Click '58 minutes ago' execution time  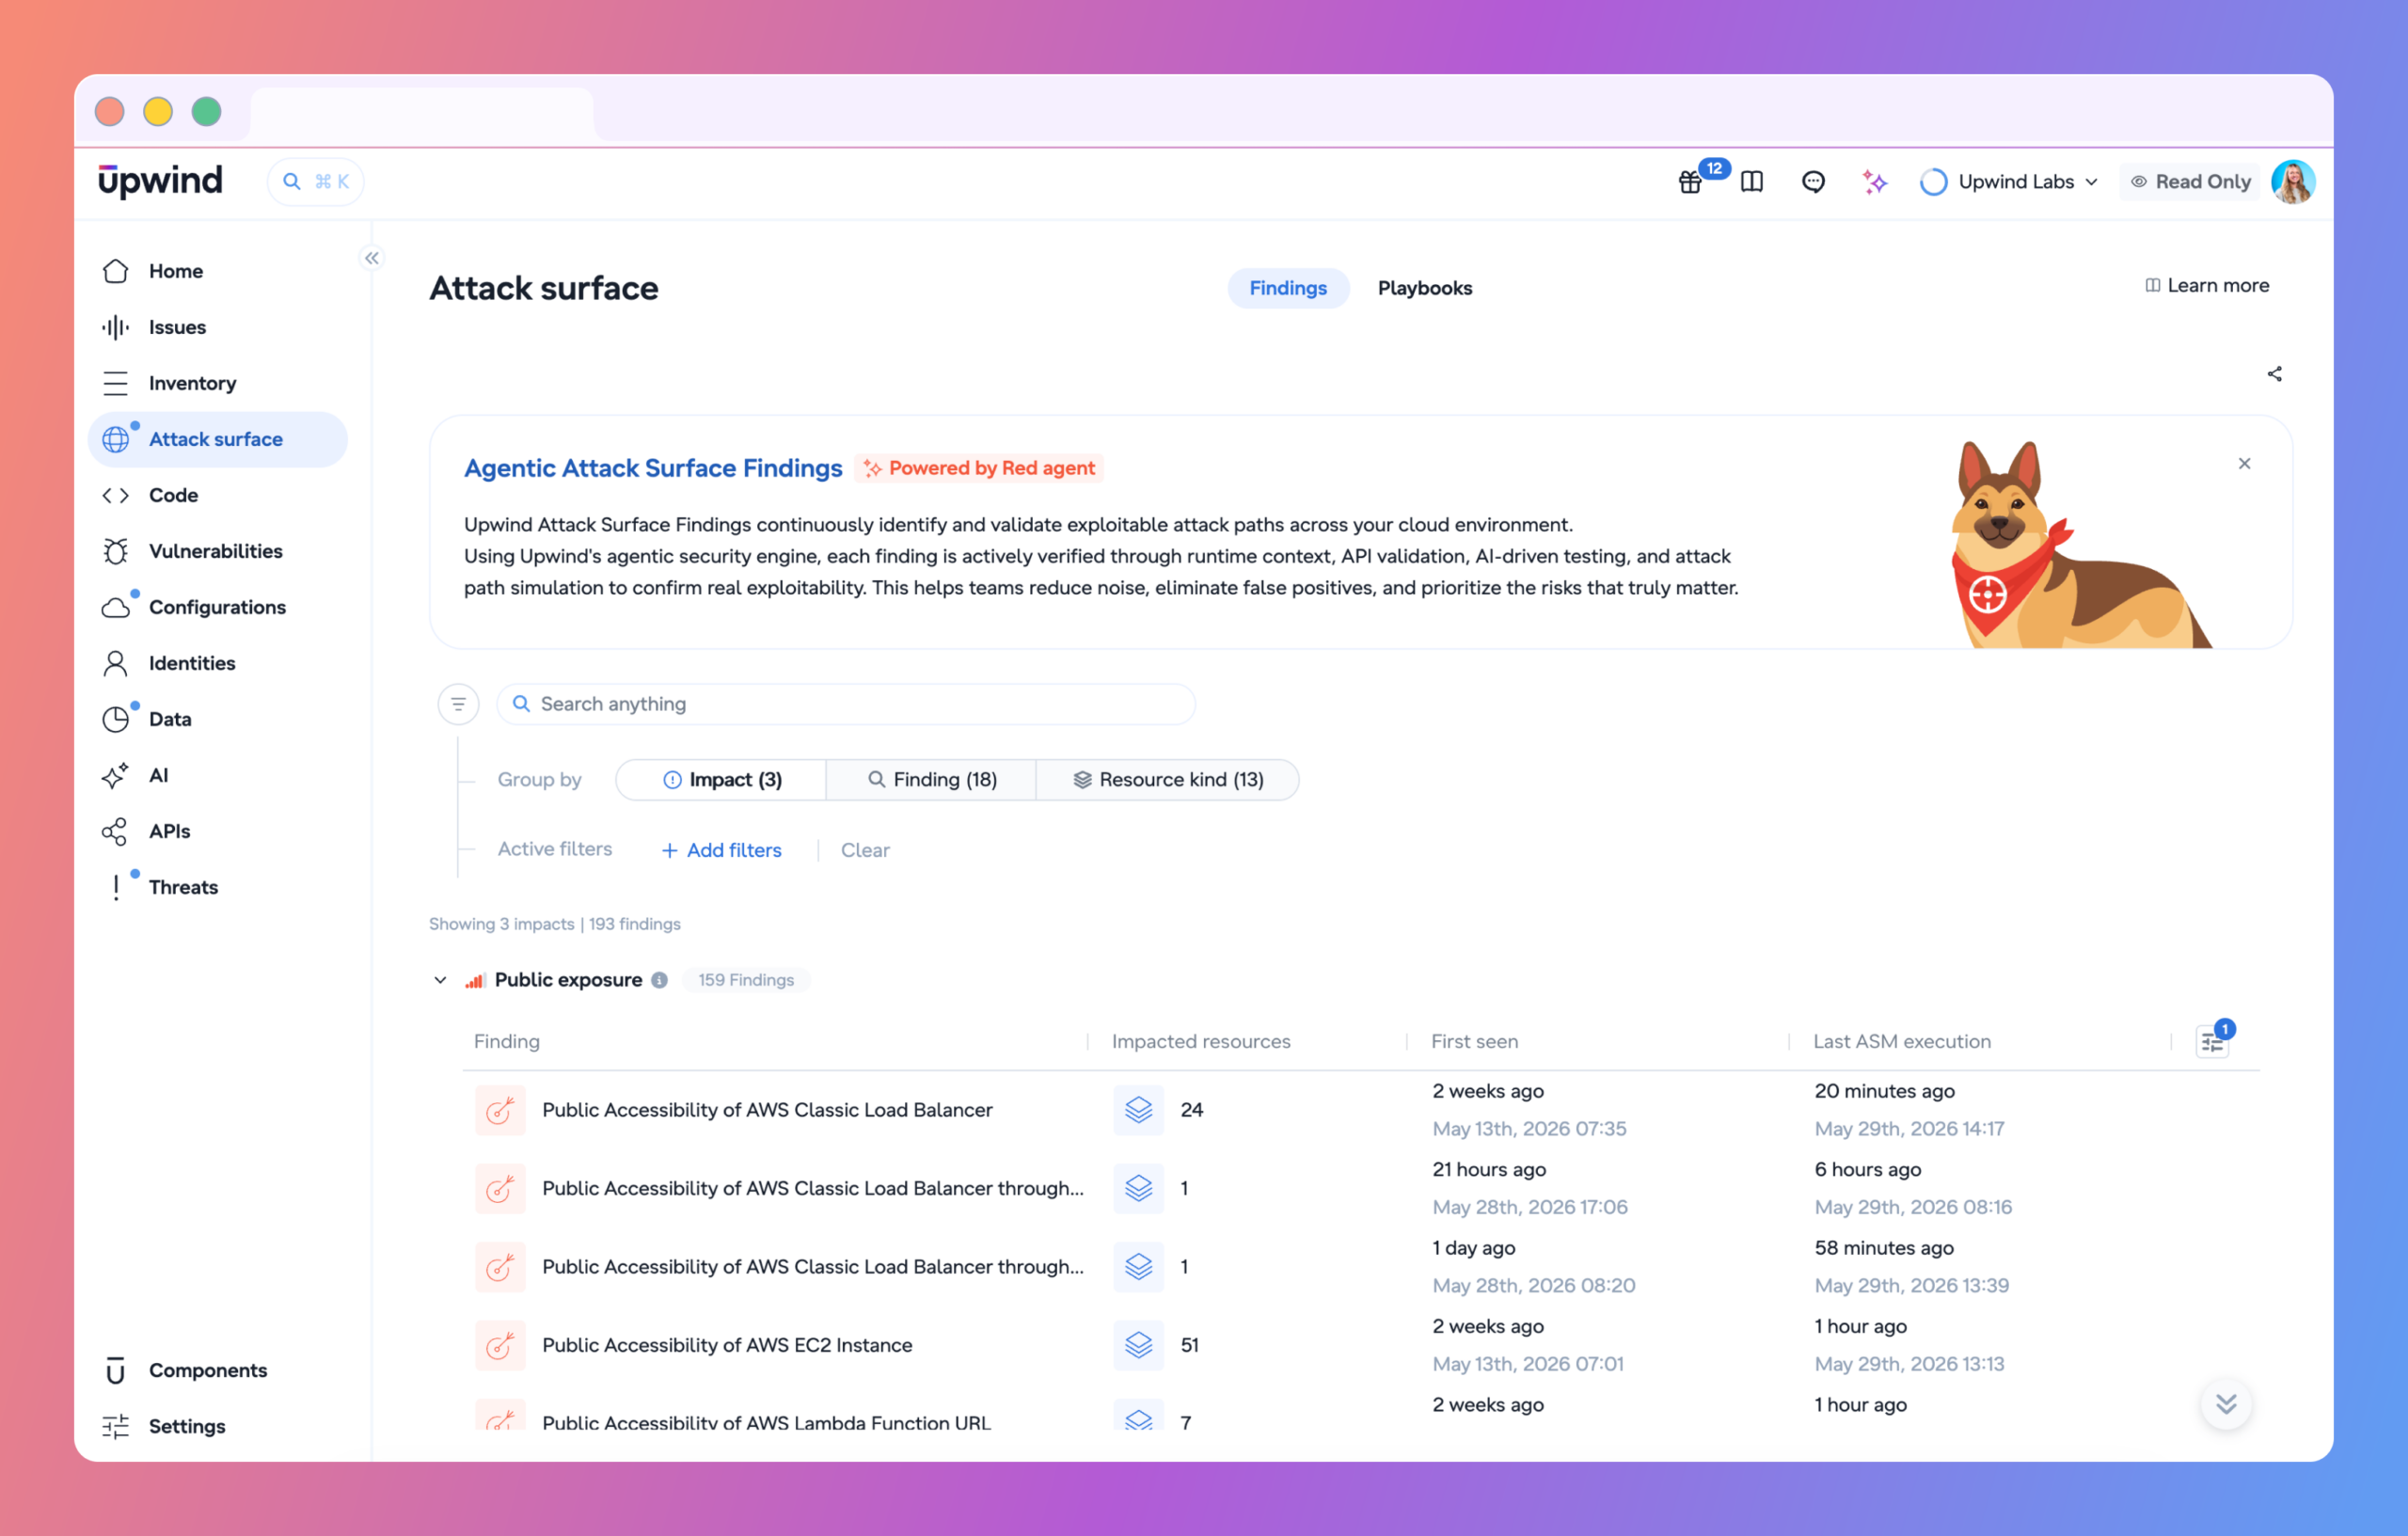(1884, 1248)
